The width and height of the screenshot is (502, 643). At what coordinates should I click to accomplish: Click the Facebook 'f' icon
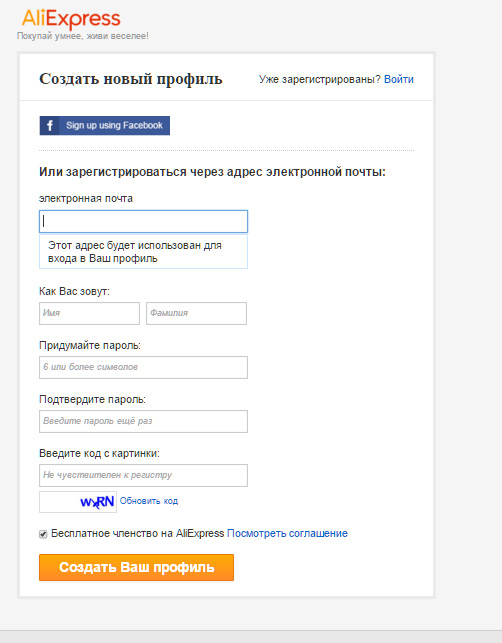click(x=50, y=125)
